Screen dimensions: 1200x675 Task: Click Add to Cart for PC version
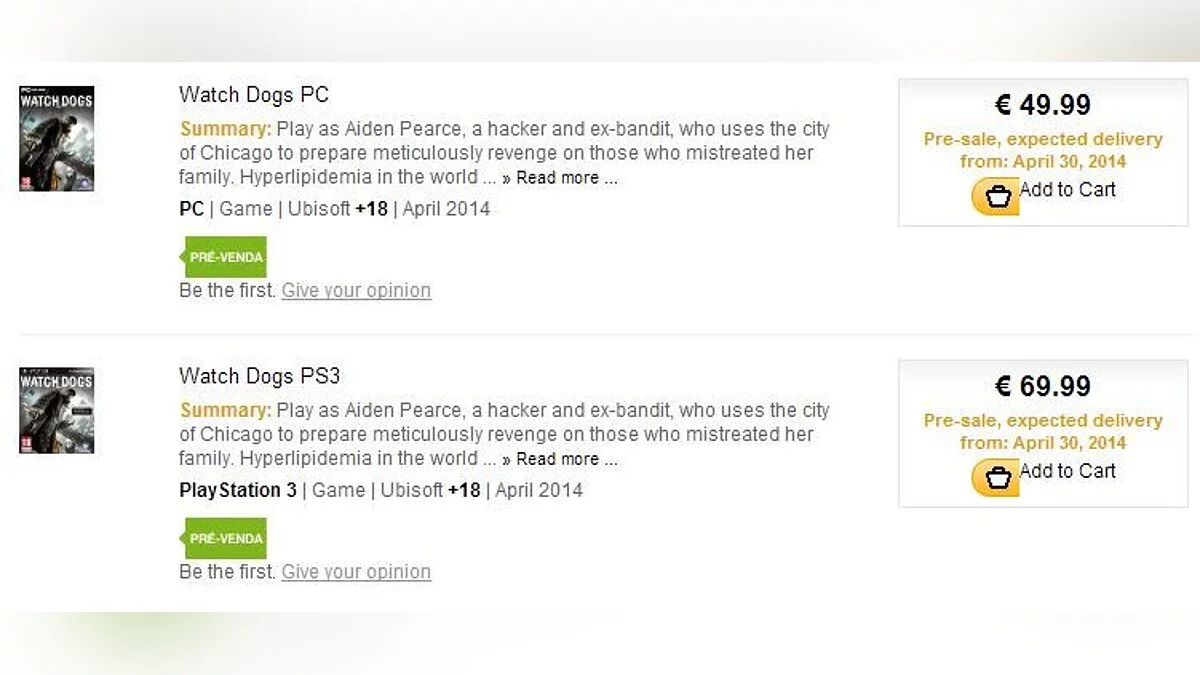click(x=1067, y=190)
